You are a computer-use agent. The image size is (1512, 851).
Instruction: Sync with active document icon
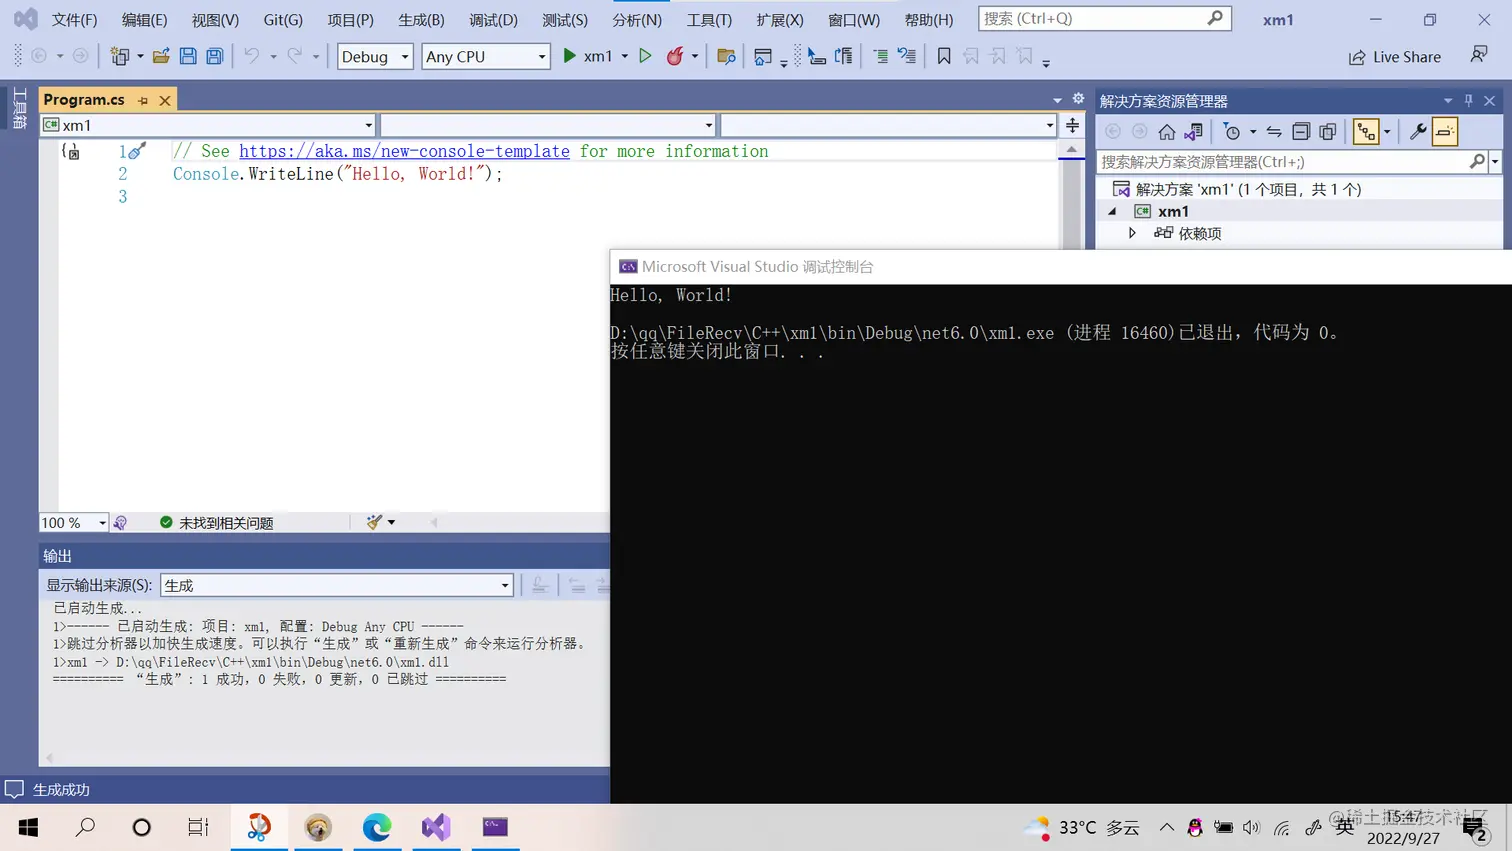click(1274, 132)
